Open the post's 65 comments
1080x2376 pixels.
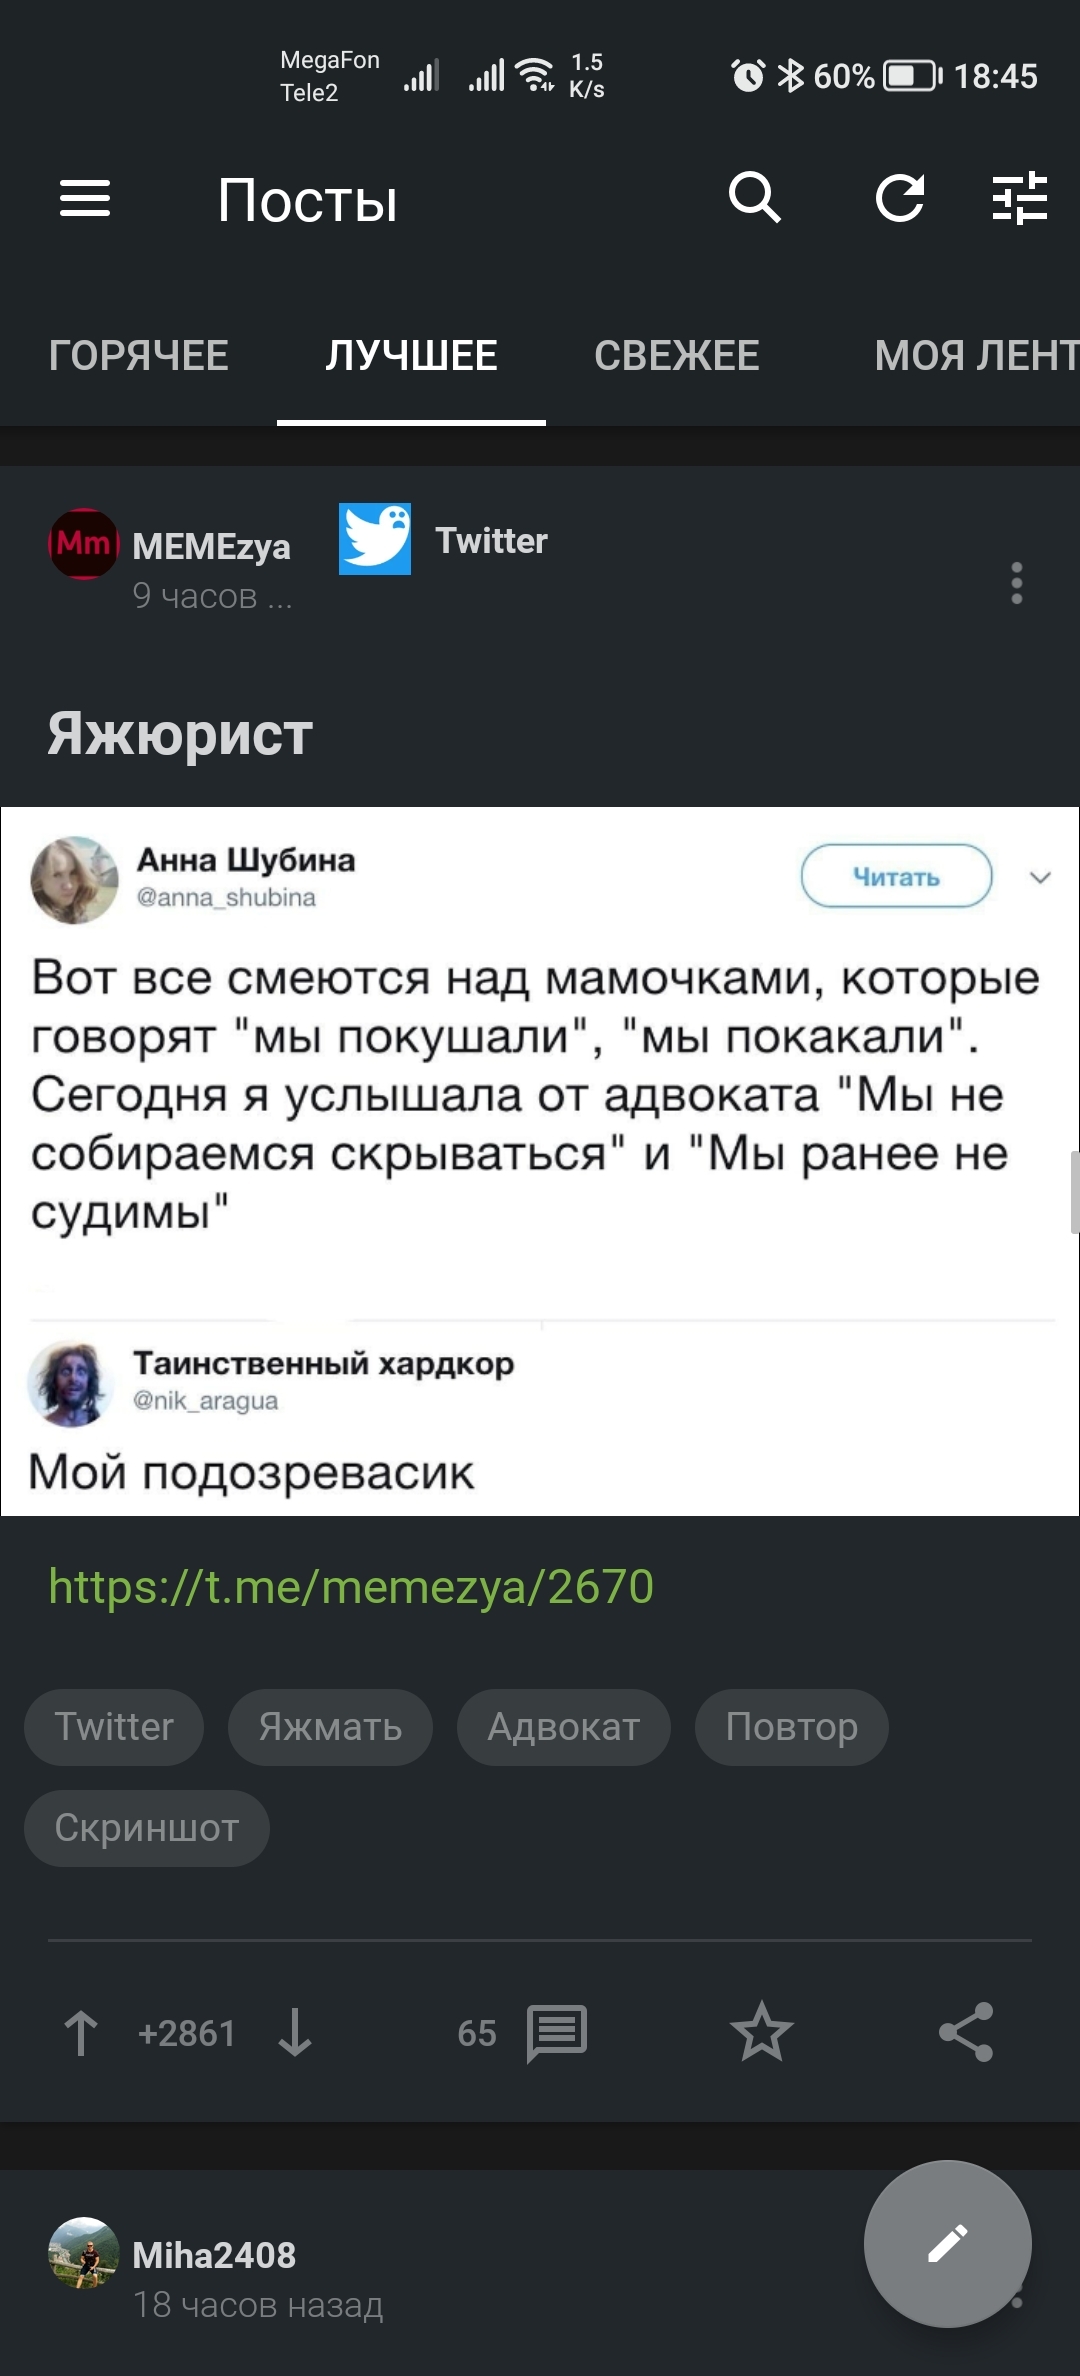555,2033
